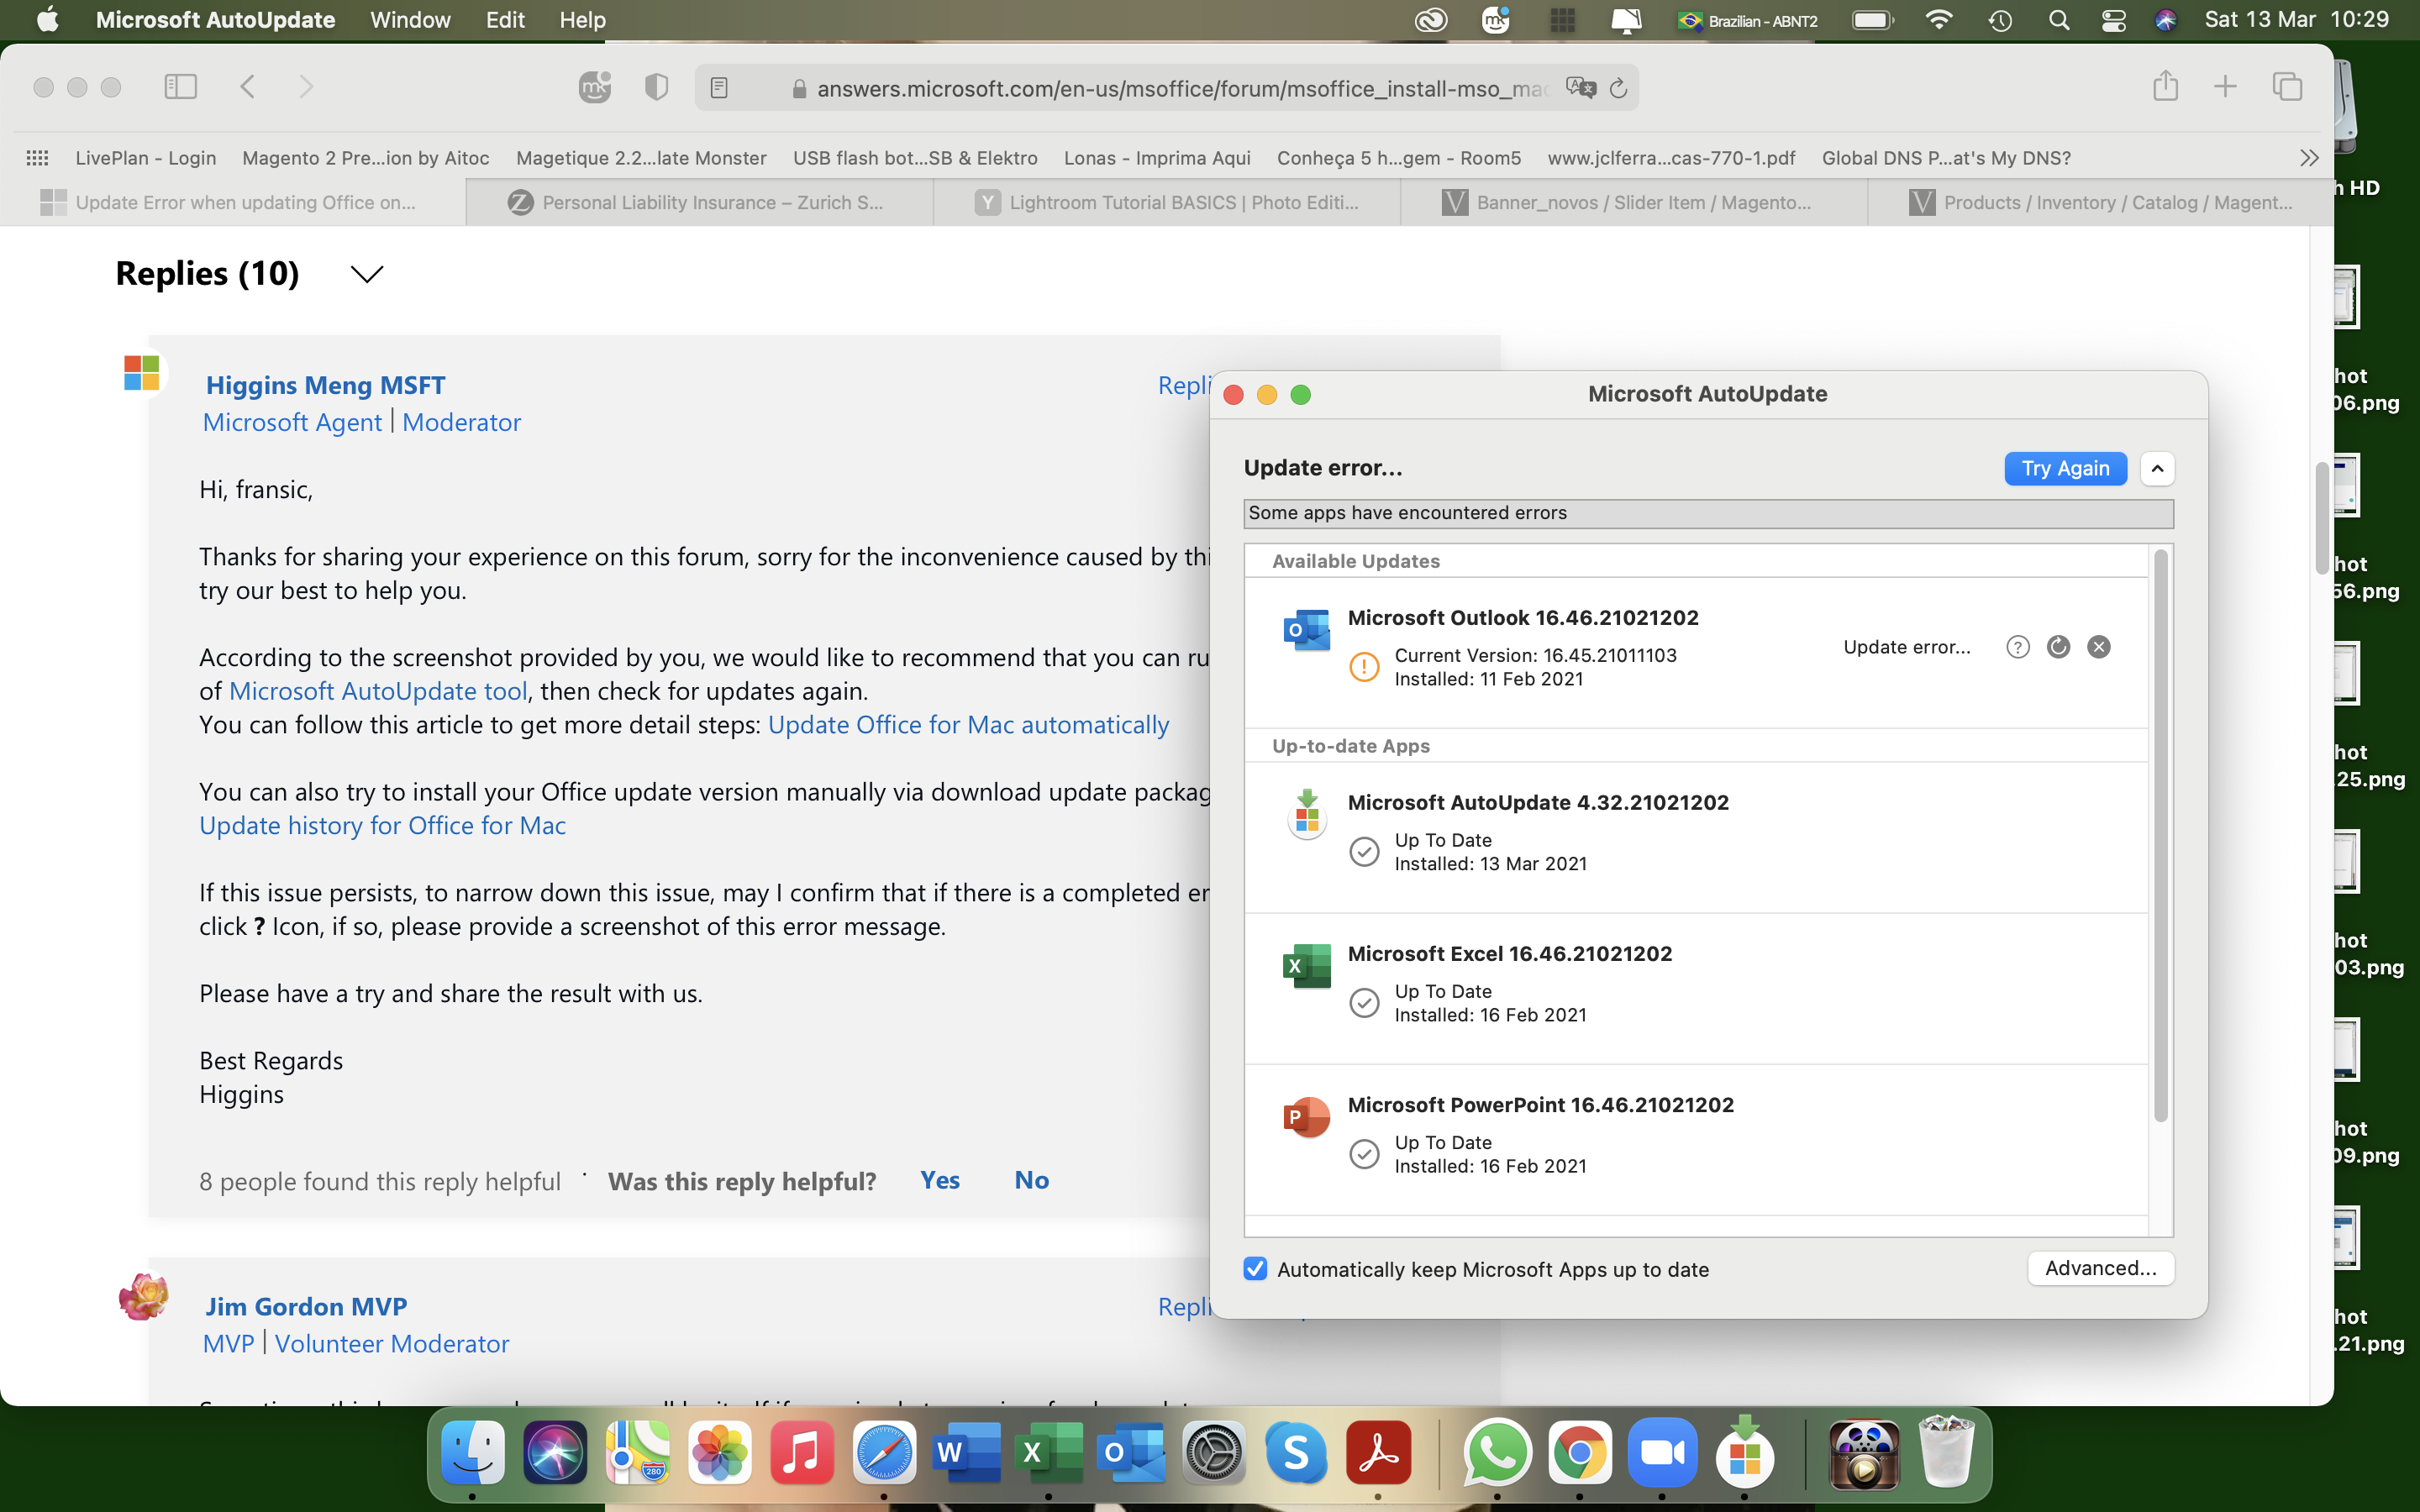Open Spotlight search in menu bar
This screenshot has width=2420, height=1512.
[2058, 20]
